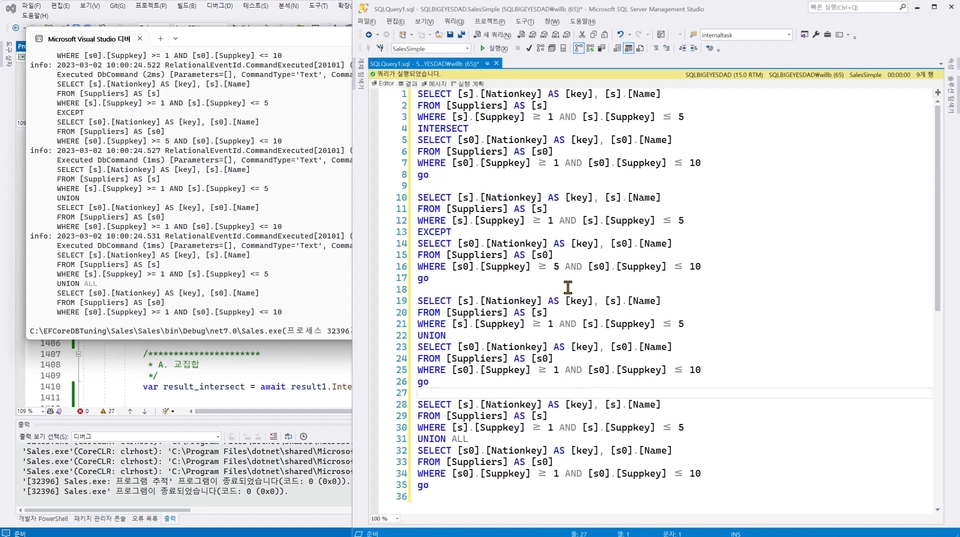Open the 디버그(D) menu in Visual Studio
960x537 pixels.
point(219,6)
